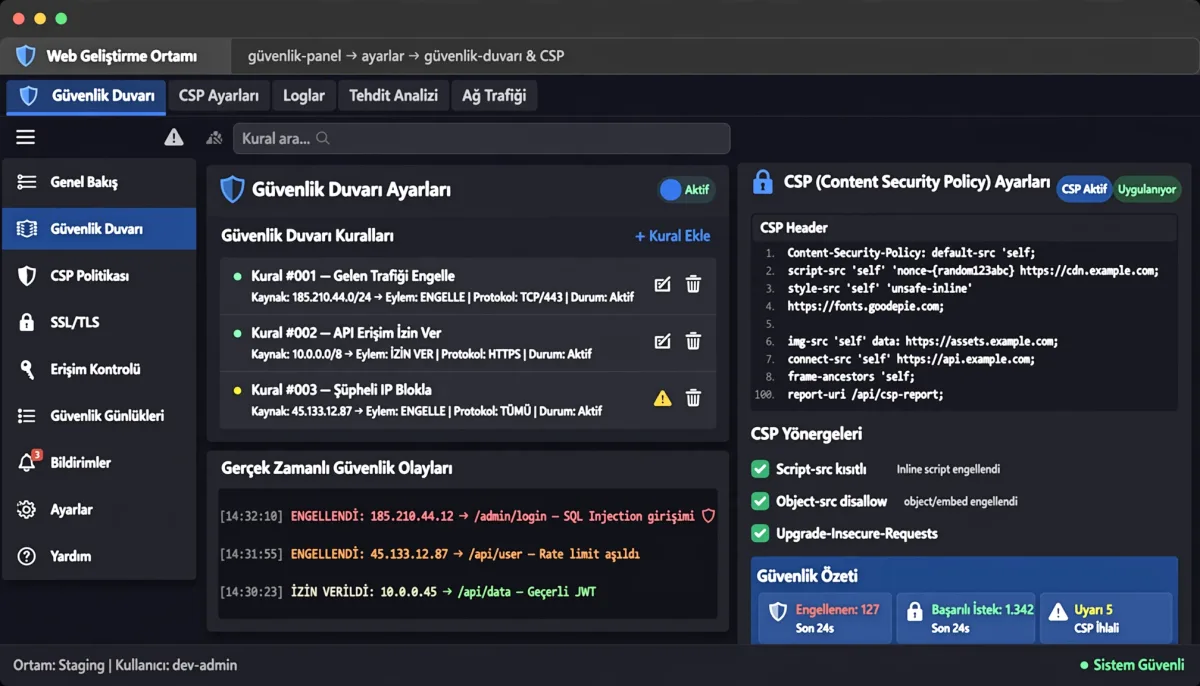Viewport: 1200px width, 686px height.
Task: Uncheck Script-src kısıtlı checkbox
Action: pyautogui.click(x=760, y=469)
